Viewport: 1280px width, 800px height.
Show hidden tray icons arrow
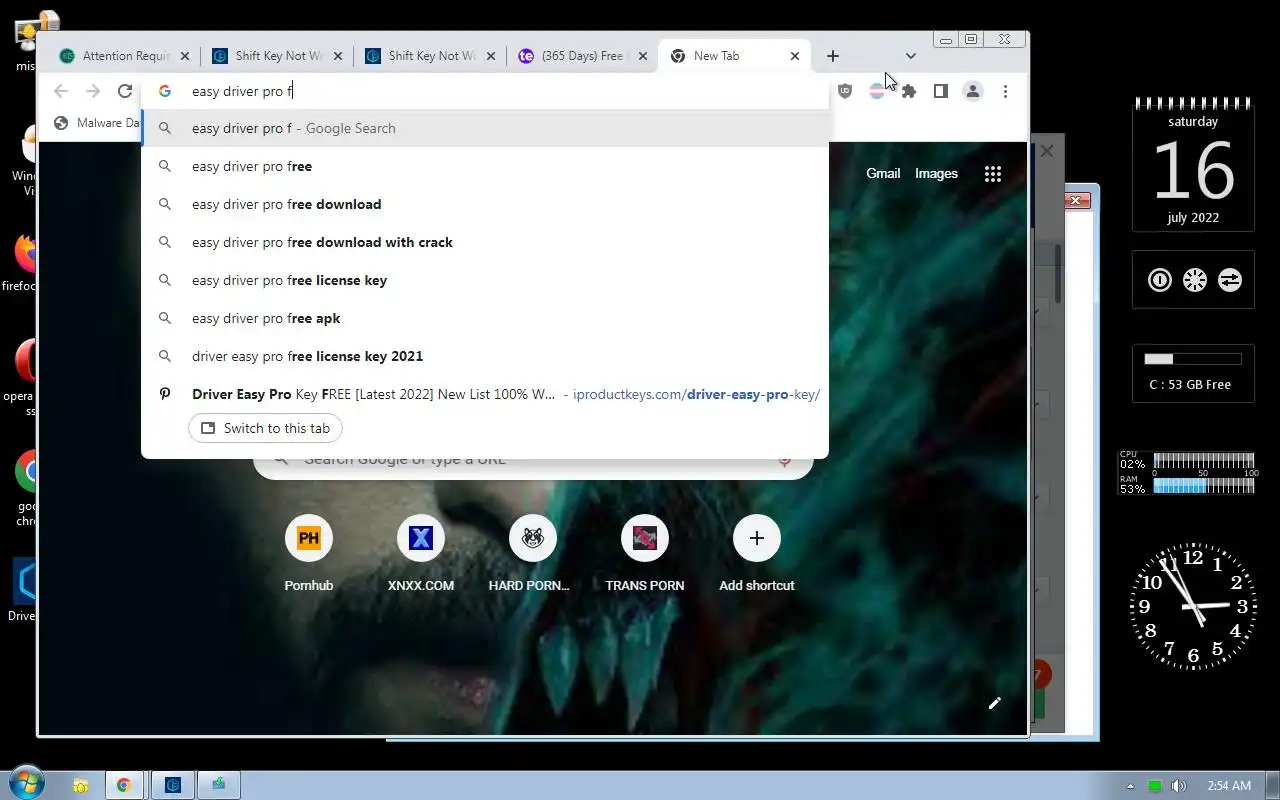(x=1131, y=786)
